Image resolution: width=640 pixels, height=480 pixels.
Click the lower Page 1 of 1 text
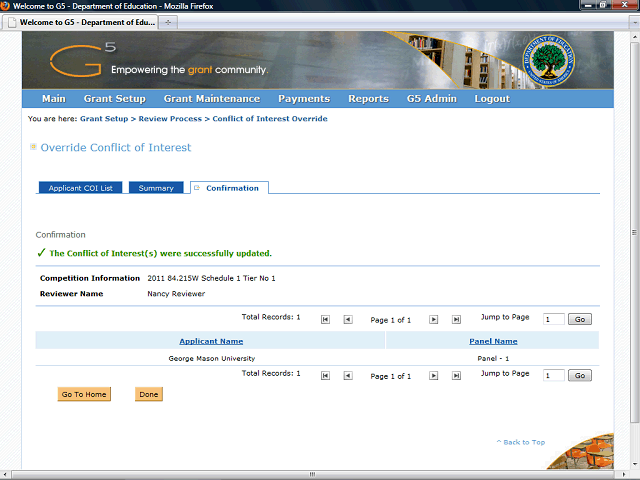pos(391,376)
